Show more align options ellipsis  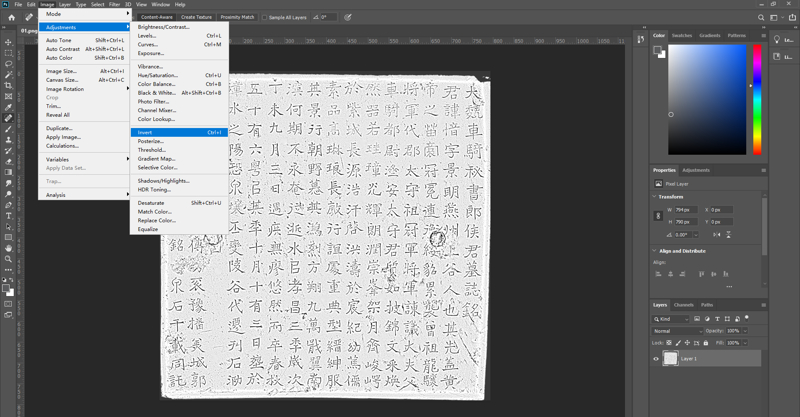[x=729, y=286]
